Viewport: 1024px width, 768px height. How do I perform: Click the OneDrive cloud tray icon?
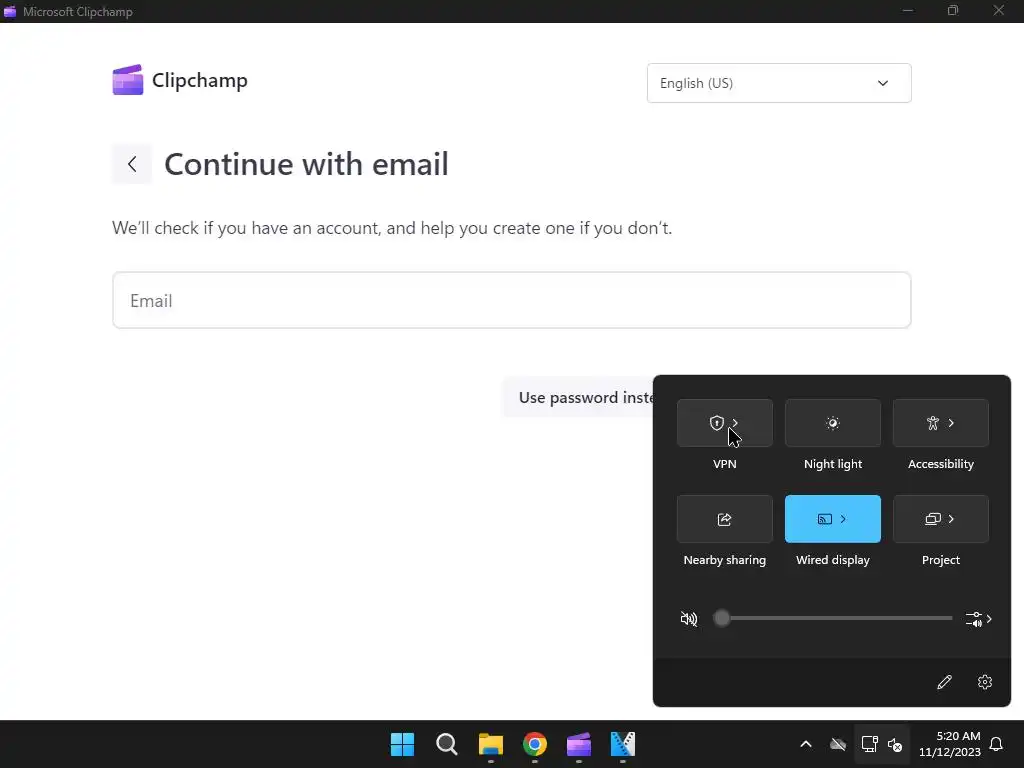[x=838, y=744]
